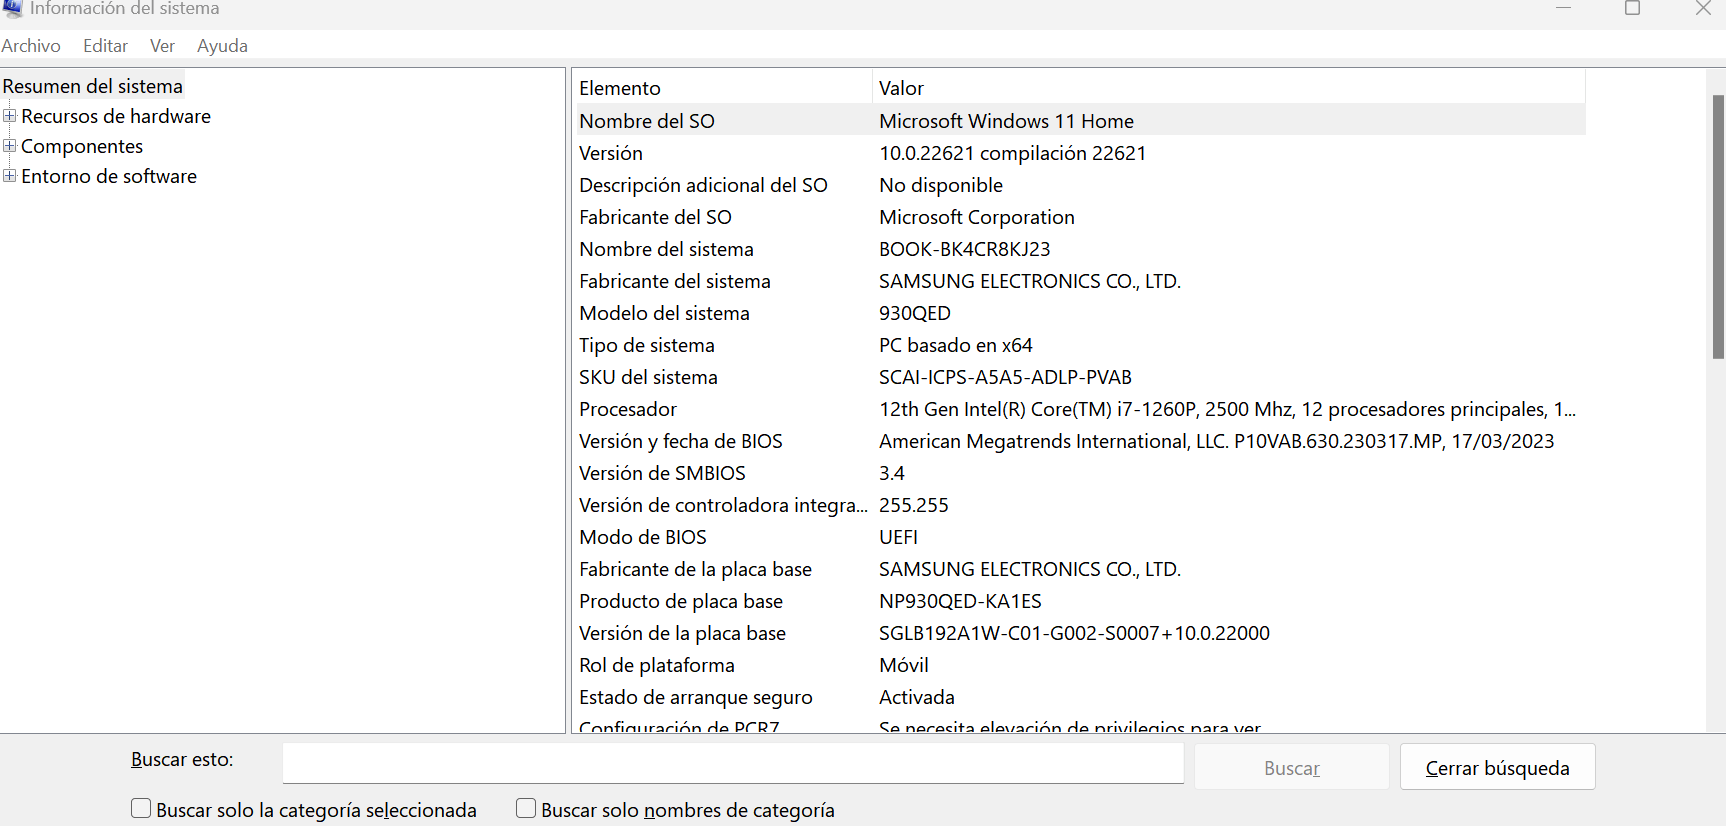Minimize the Información del sistema window

[1563, 8]
